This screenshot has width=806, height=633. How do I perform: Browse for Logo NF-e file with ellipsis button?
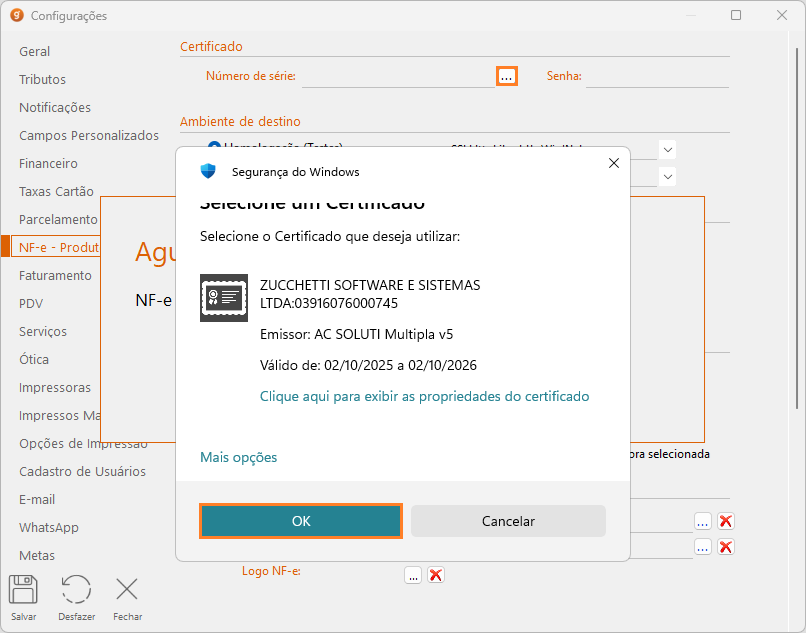413,575
